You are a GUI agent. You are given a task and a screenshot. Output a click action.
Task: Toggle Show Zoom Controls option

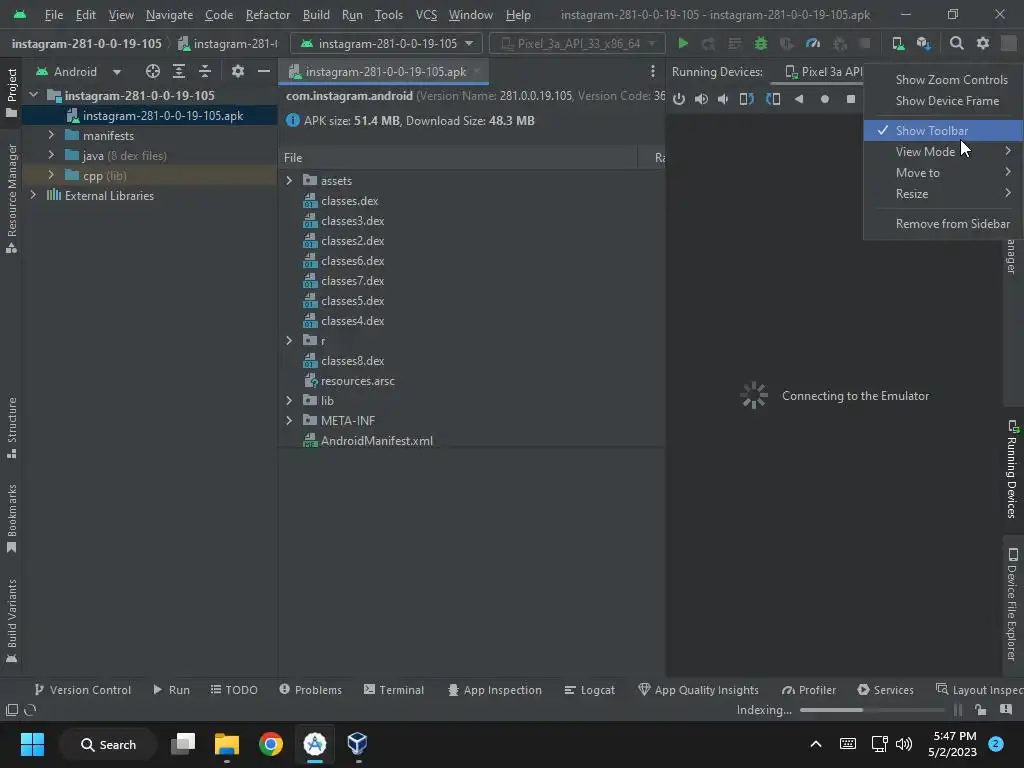tap(943, 80)
